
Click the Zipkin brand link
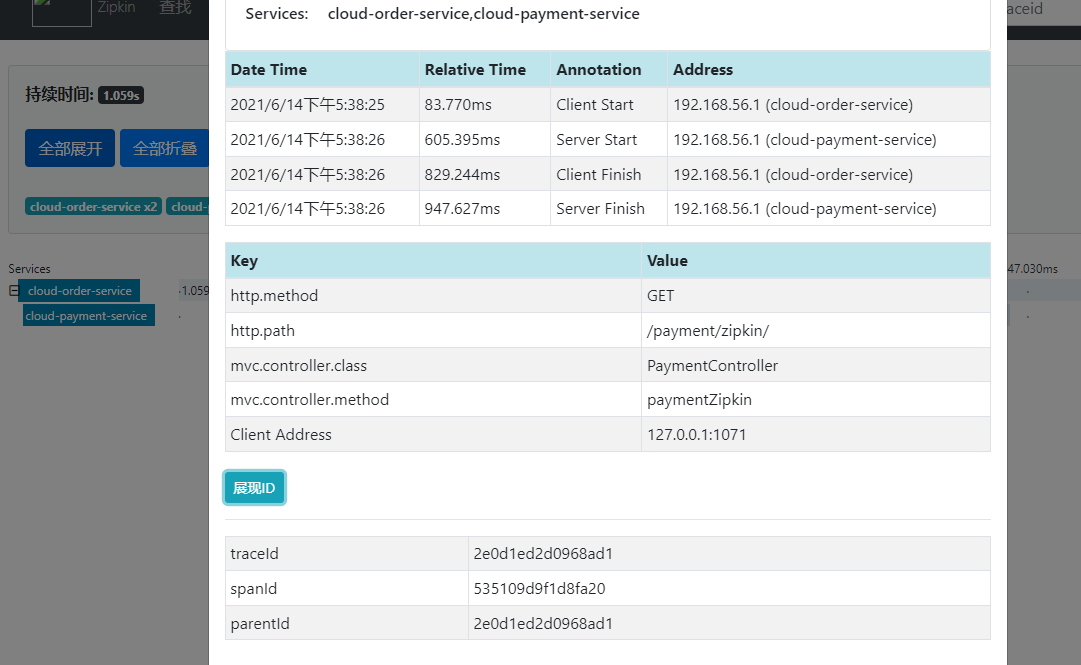pos(116,9)
